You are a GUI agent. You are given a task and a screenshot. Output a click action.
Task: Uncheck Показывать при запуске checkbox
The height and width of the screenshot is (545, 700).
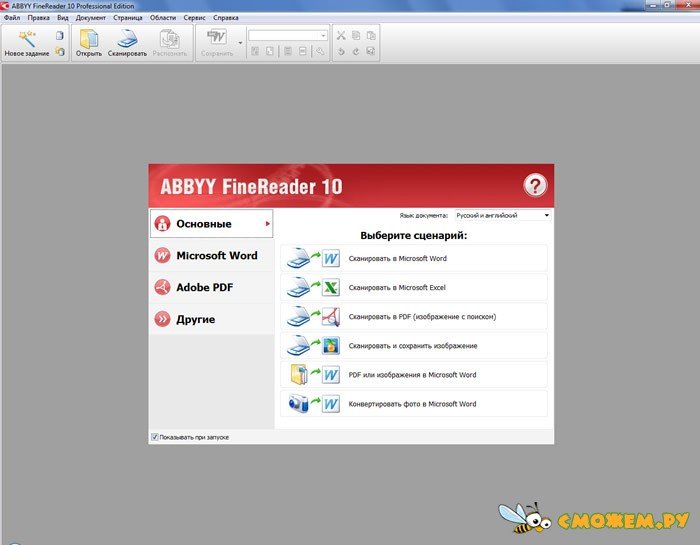[154, 437]
